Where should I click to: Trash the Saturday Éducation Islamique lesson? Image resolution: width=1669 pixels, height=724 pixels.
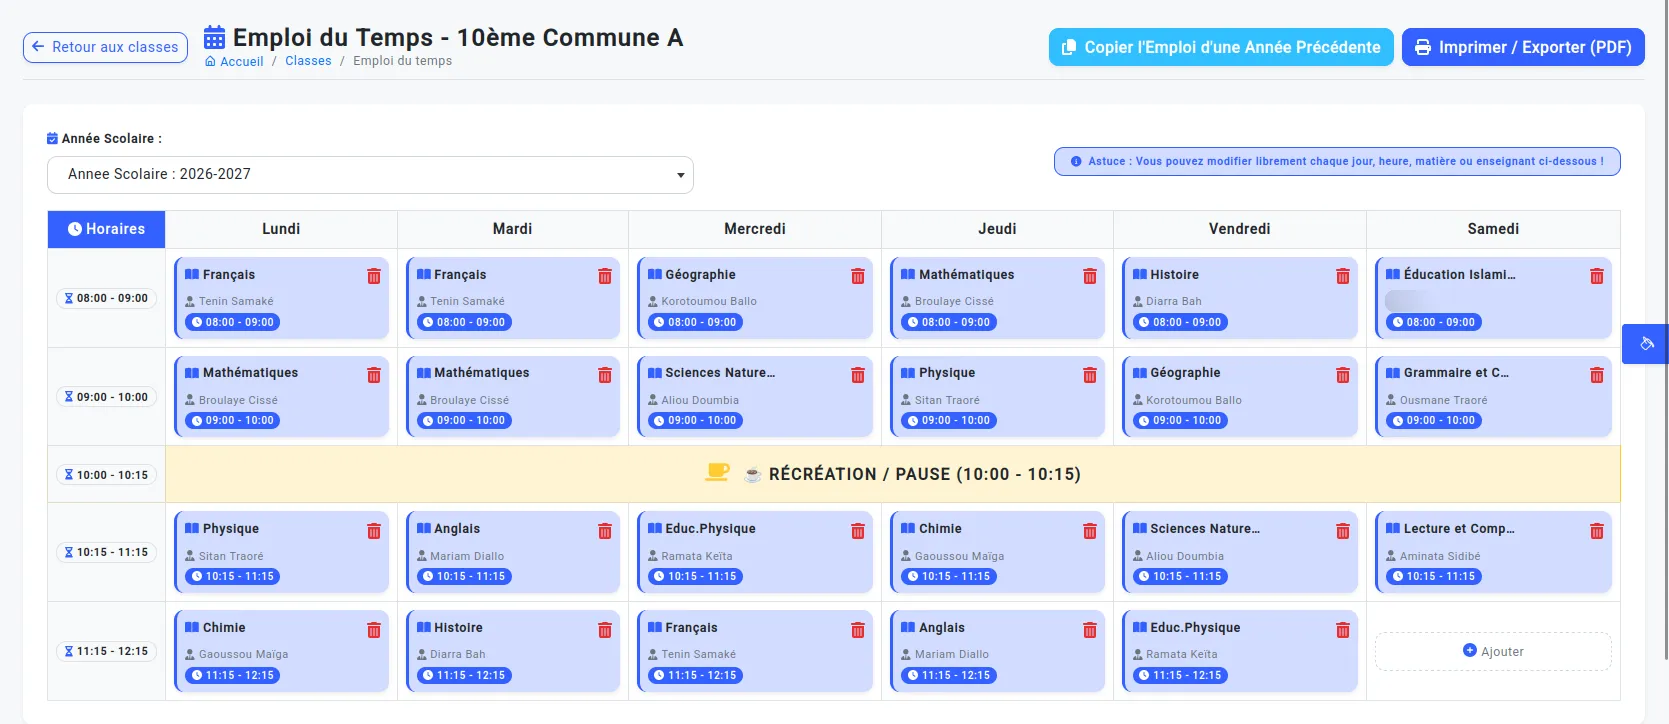coord(1597,276)
